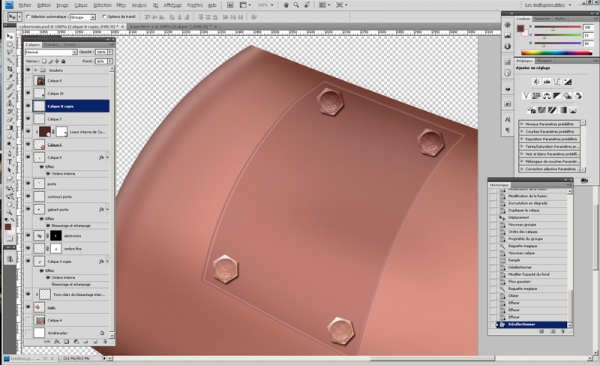Viewport: 600px width, 365px height.
Task: Add a Black & White adjustment
Action: tap(557, 96)
